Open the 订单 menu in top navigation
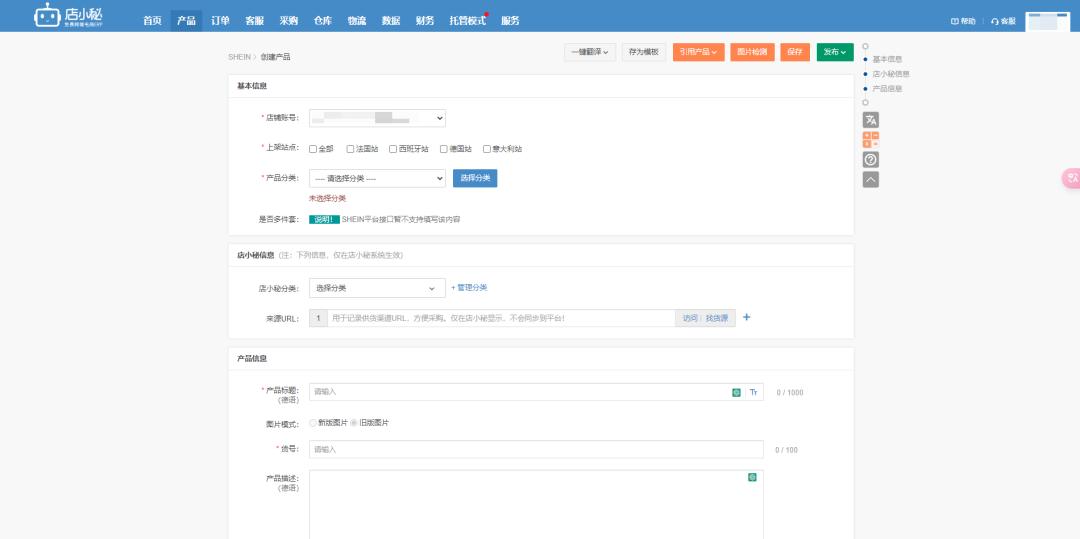Viewport: 1080px width, 539px height. click(220, 20)
